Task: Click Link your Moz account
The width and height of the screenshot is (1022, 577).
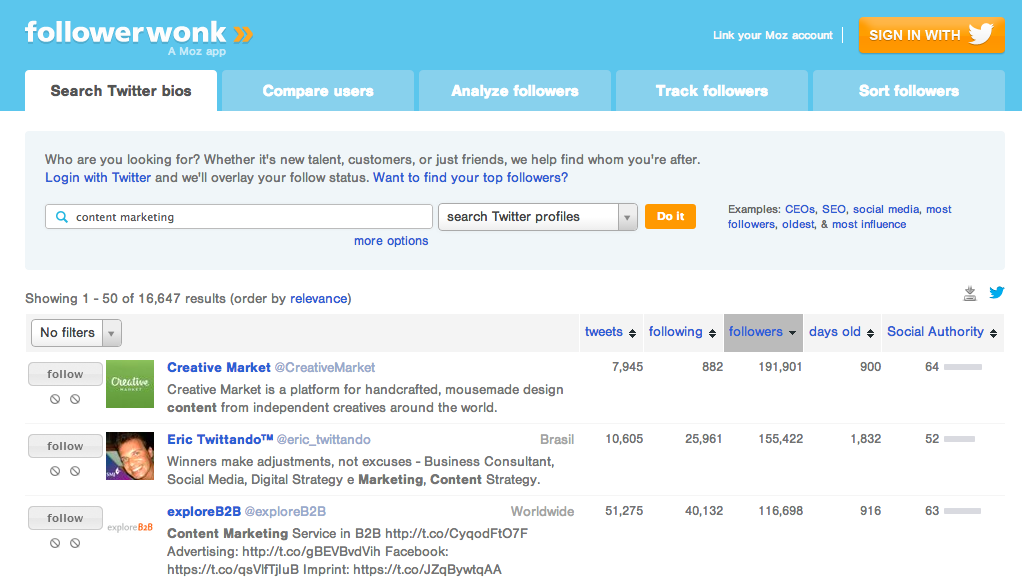Action: [x=772, y=35]
